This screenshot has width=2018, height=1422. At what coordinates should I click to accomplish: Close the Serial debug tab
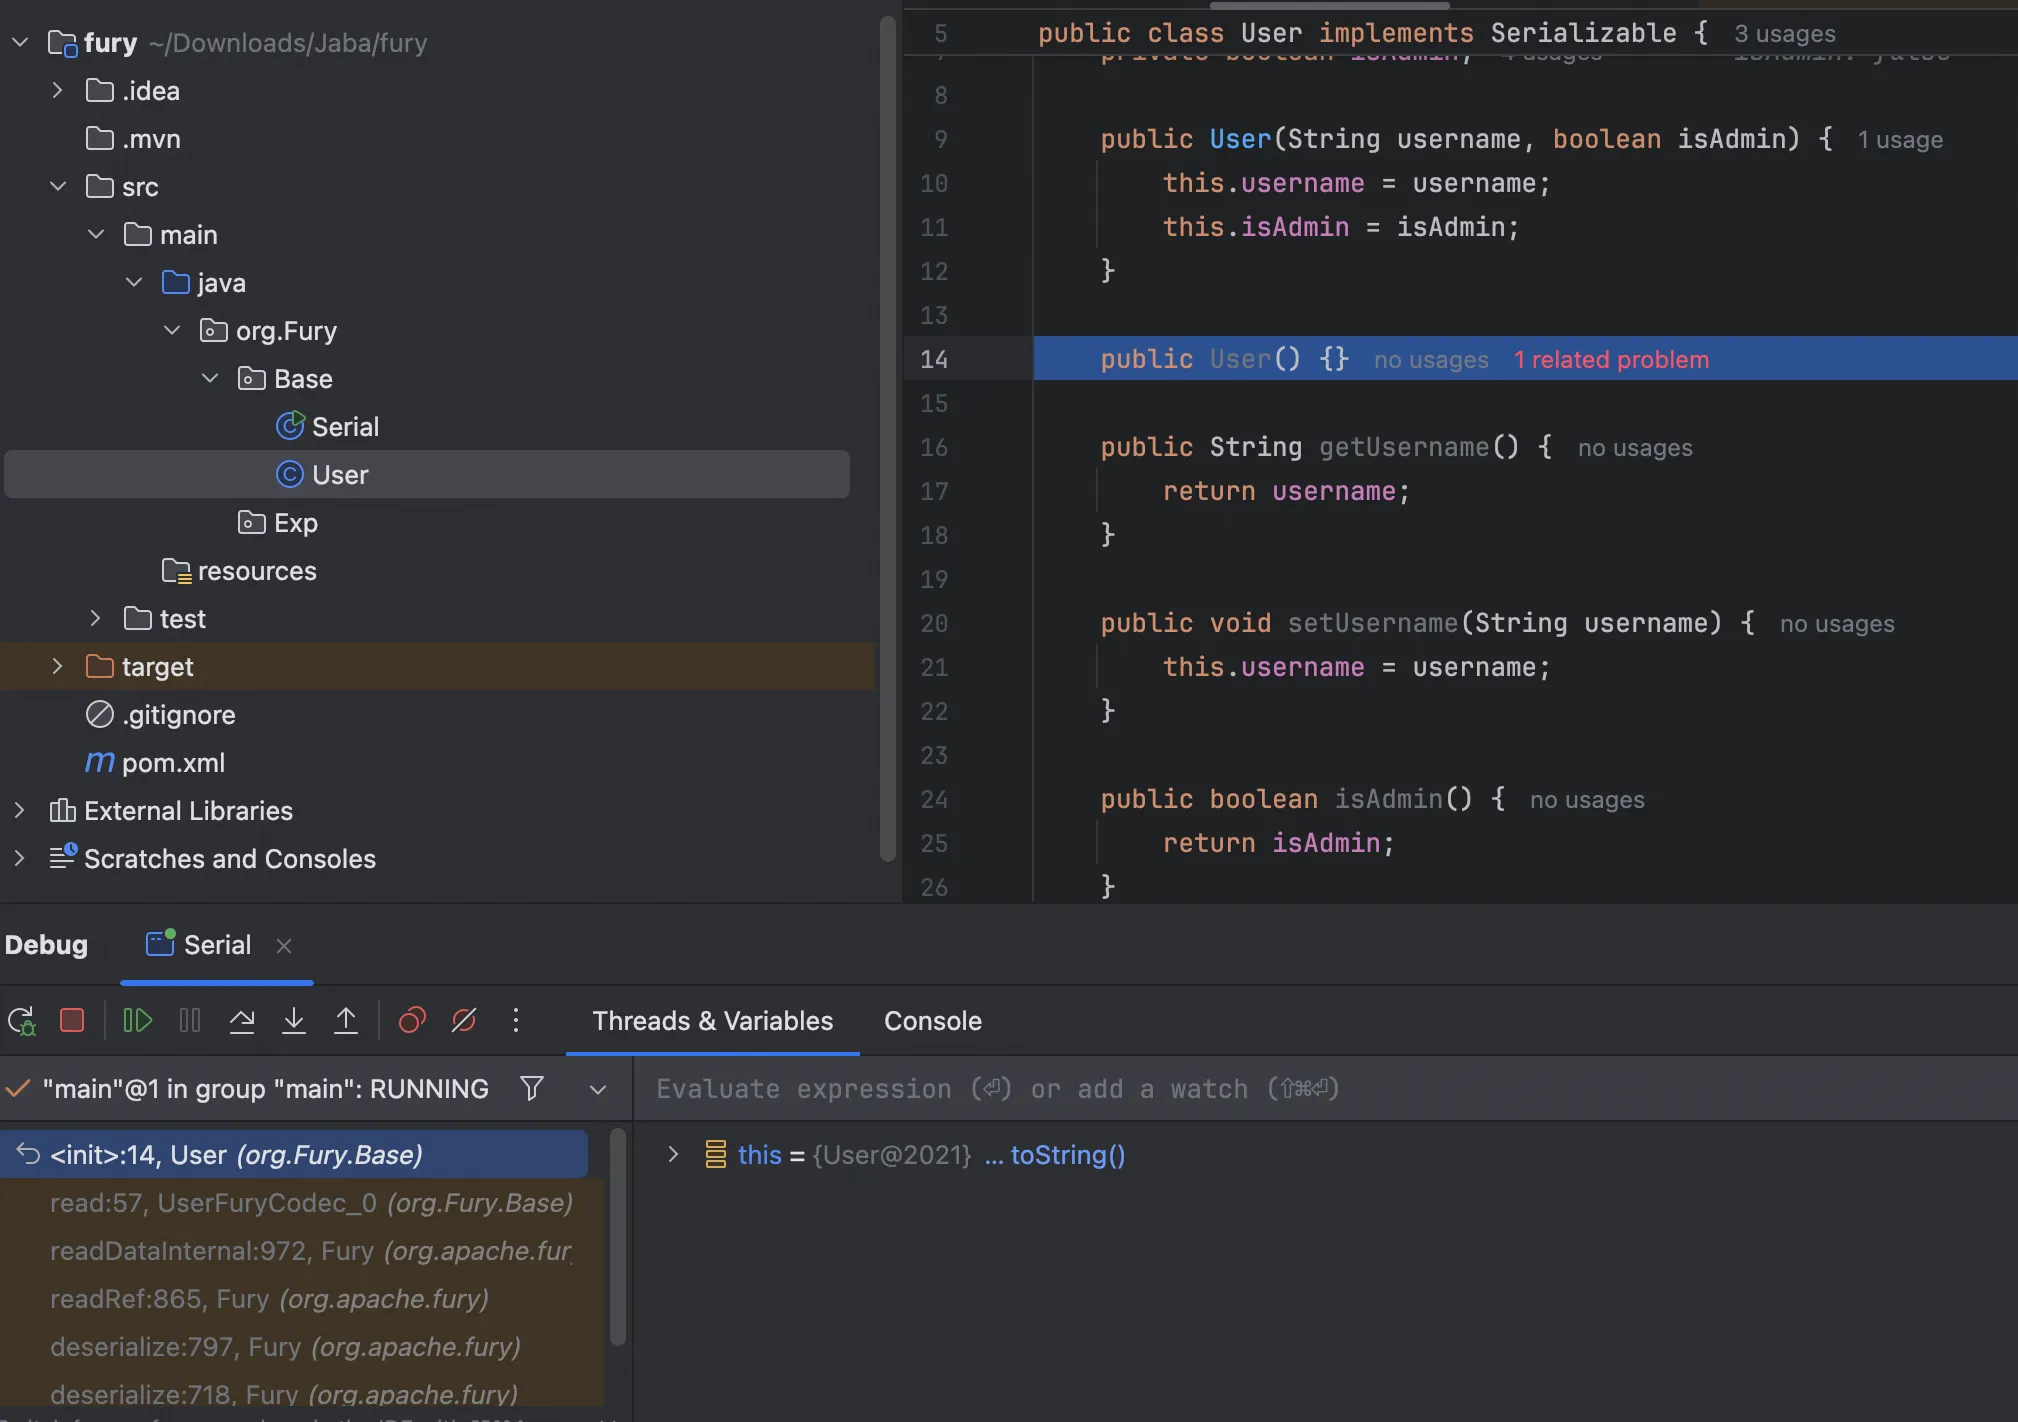[284, 946]
